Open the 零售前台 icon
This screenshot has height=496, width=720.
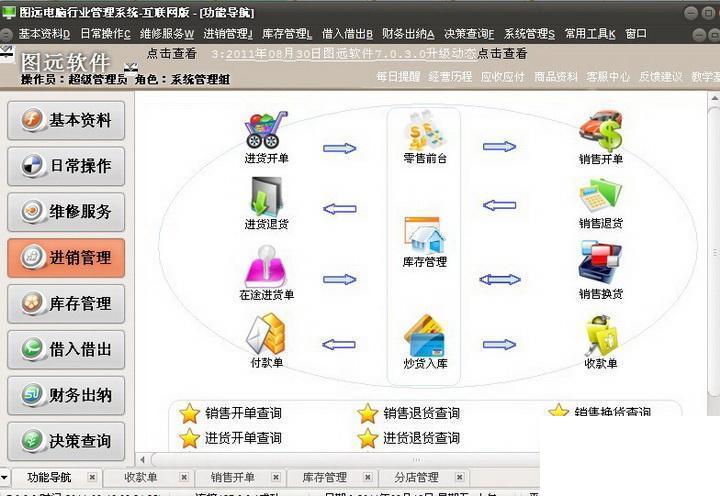click(425, 130)
